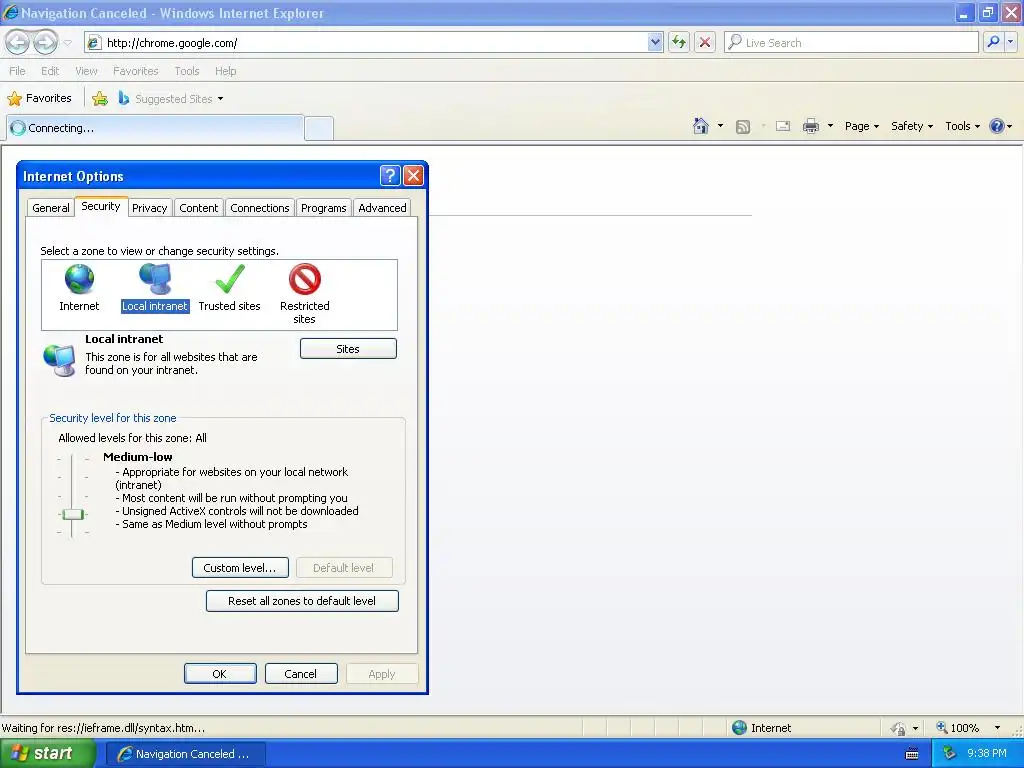The height and width of the screenshot is (768, 1024).
Task: Click Reset all zones to default level
Action: (x=302, y=601)
